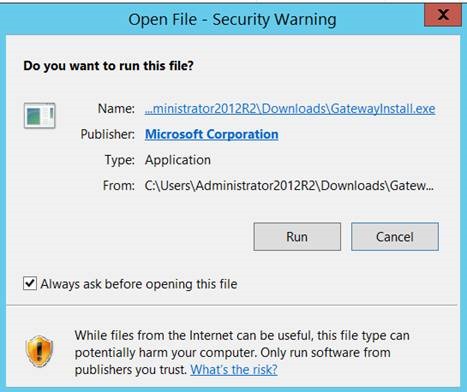
Task: Click the Open File - Security Warning title bar
Action: tap(232, 19)
